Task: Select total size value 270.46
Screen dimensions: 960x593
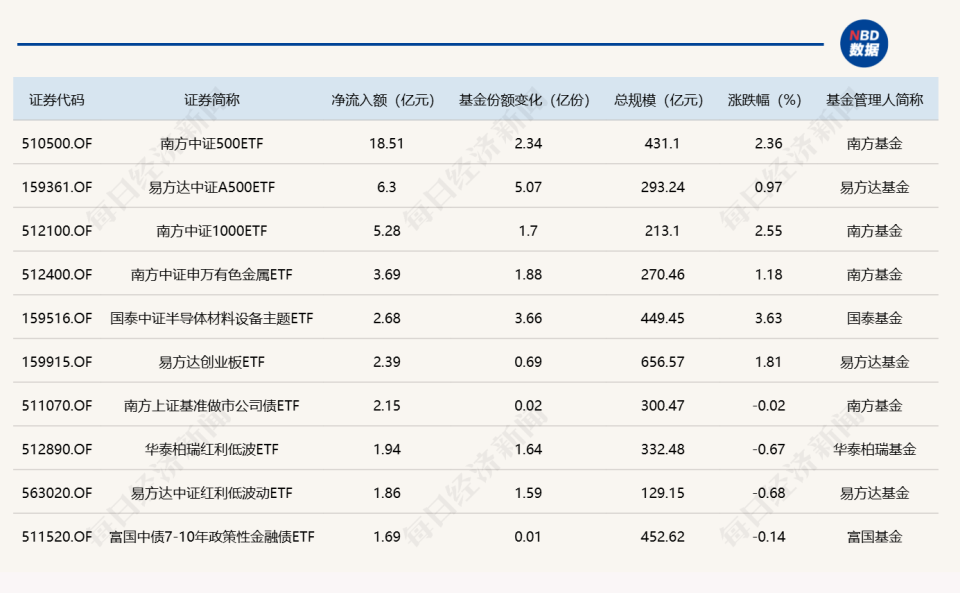Action: pos(662,274)
